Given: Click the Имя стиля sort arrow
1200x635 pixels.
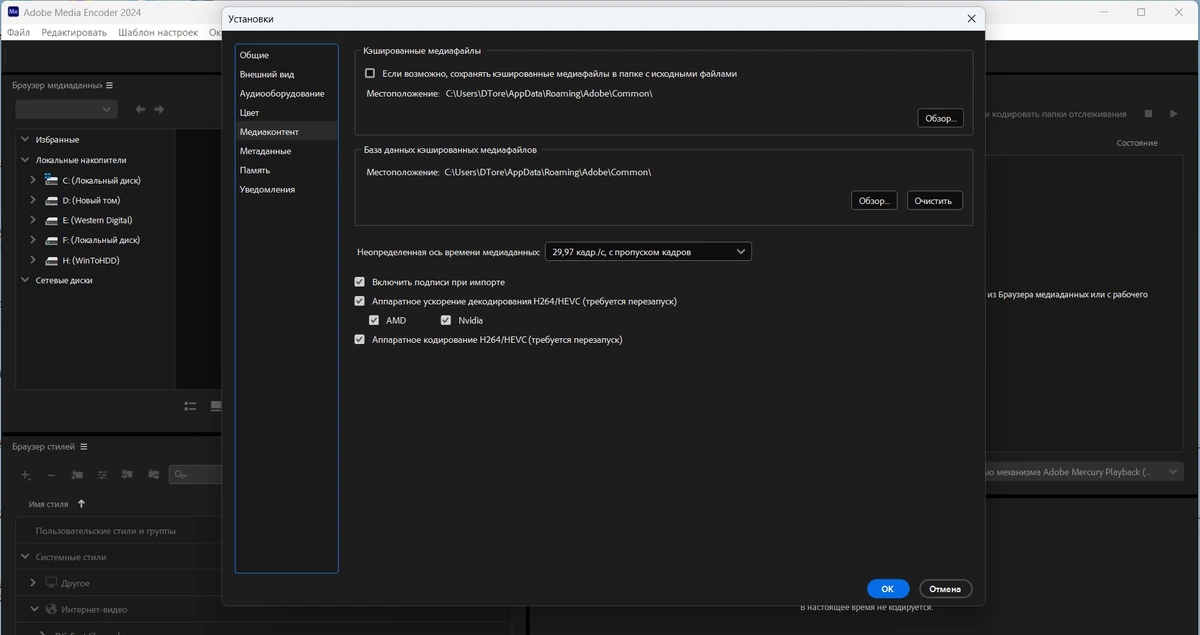Looking at the screenshot, I should point(81,504).
